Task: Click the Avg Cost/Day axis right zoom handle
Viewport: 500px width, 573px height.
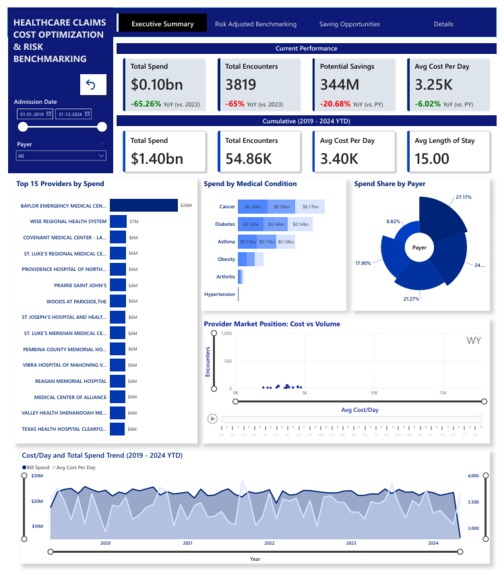Action: point(484,401)
